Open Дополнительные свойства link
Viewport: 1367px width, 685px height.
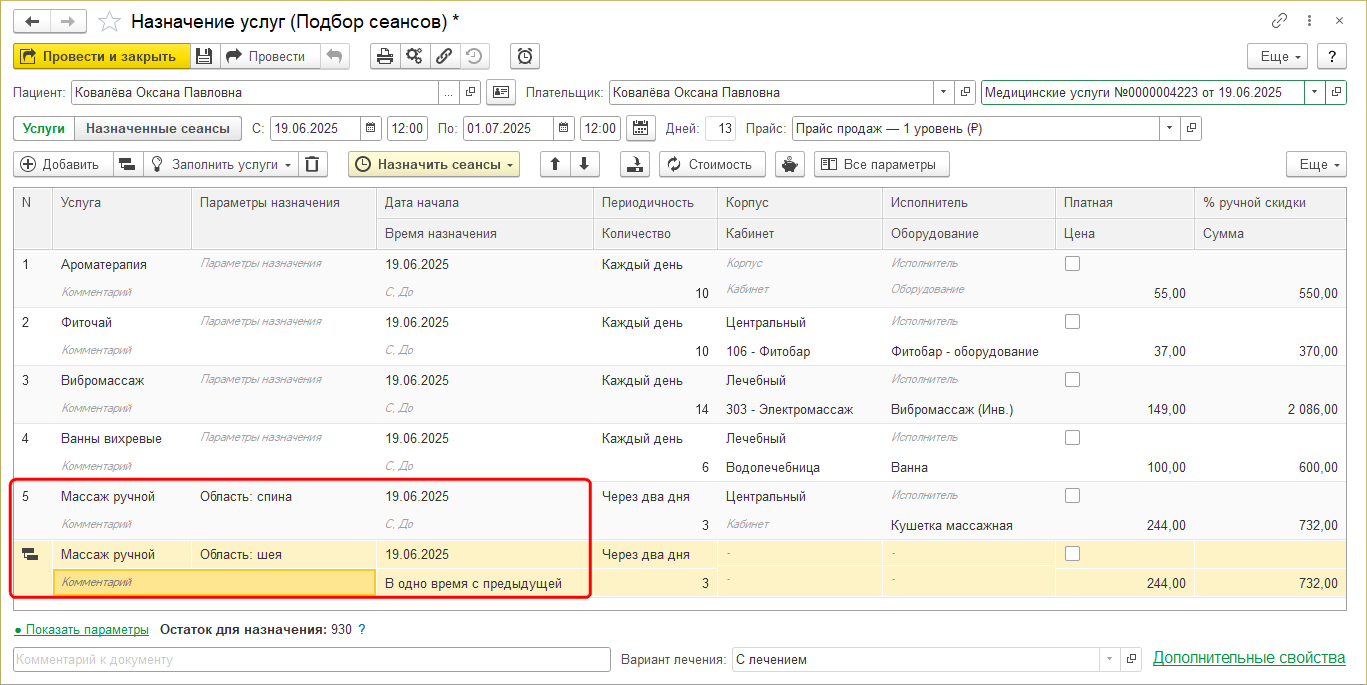click(1249, 658)
